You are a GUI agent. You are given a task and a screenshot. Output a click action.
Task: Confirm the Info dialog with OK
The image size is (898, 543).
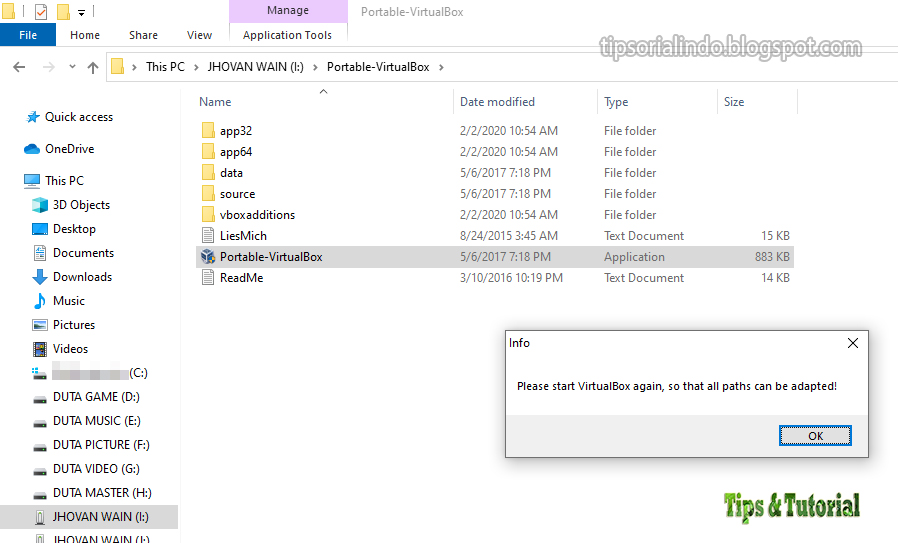tap(815, 436)
